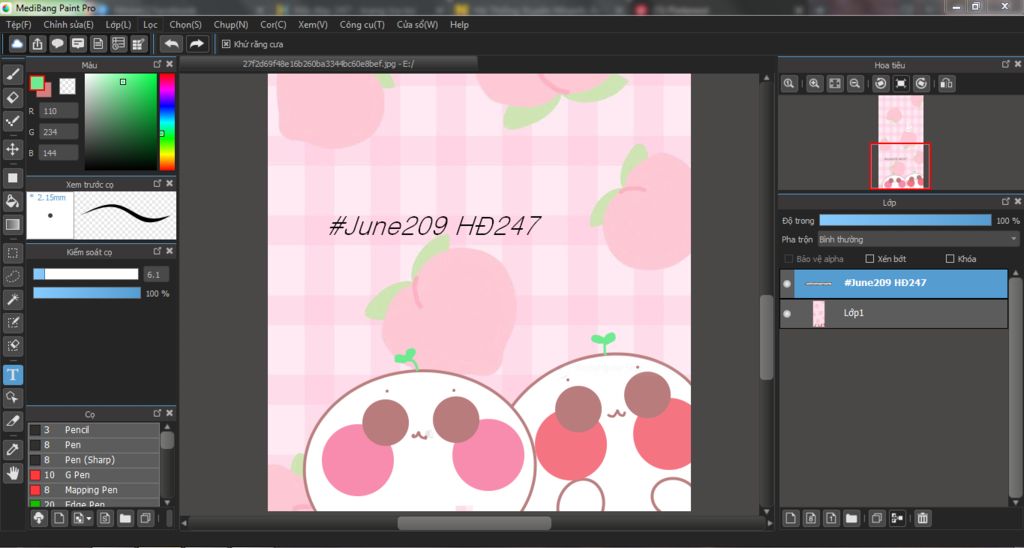1024x548 pixels.
Task: Toggle the Bảo vệ alpha checkbox
Action: [x=788, y=259]
